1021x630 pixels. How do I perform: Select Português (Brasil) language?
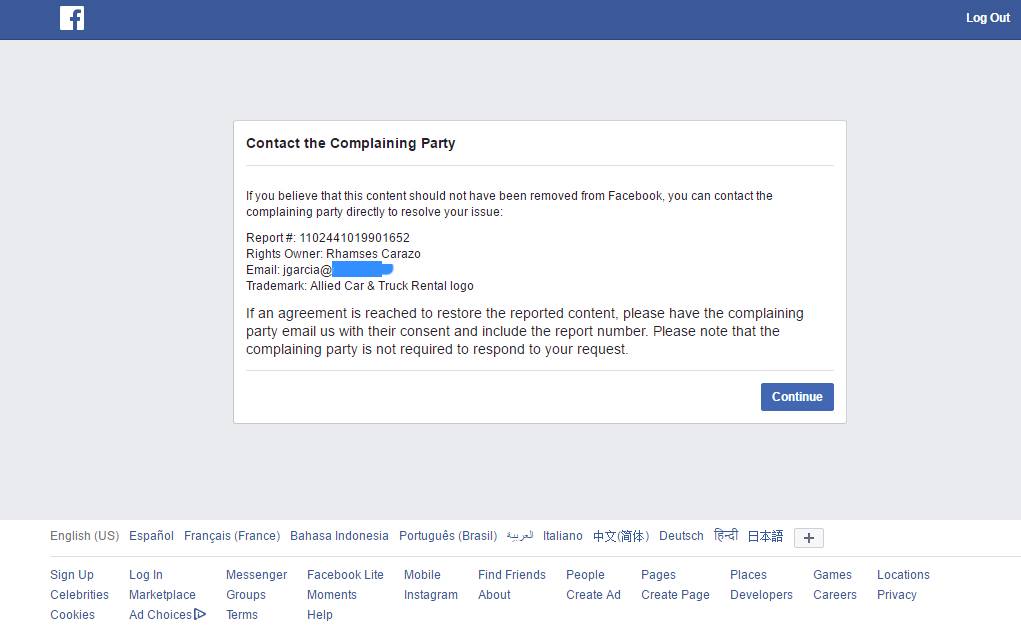pyautogui.click(x=448, y=536)
